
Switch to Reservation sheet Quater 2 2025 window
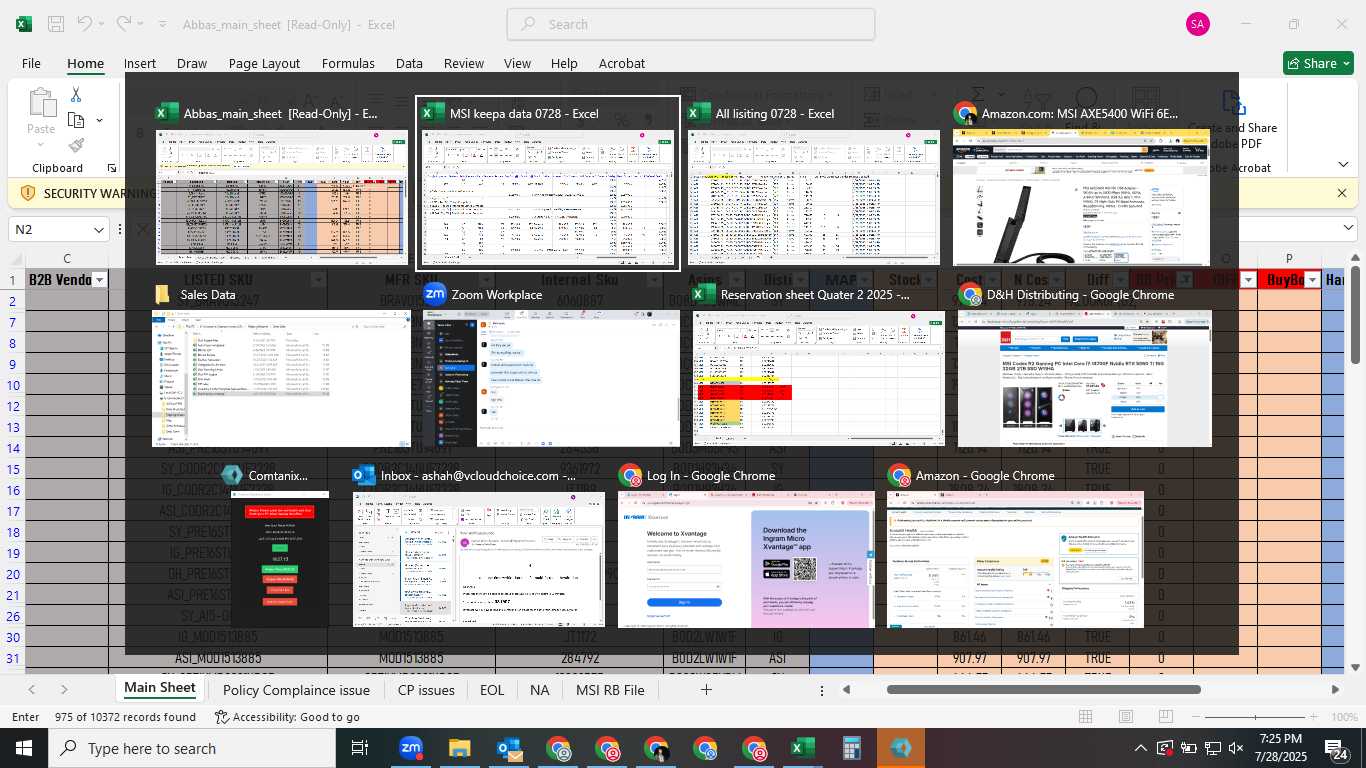click(818, 365)
